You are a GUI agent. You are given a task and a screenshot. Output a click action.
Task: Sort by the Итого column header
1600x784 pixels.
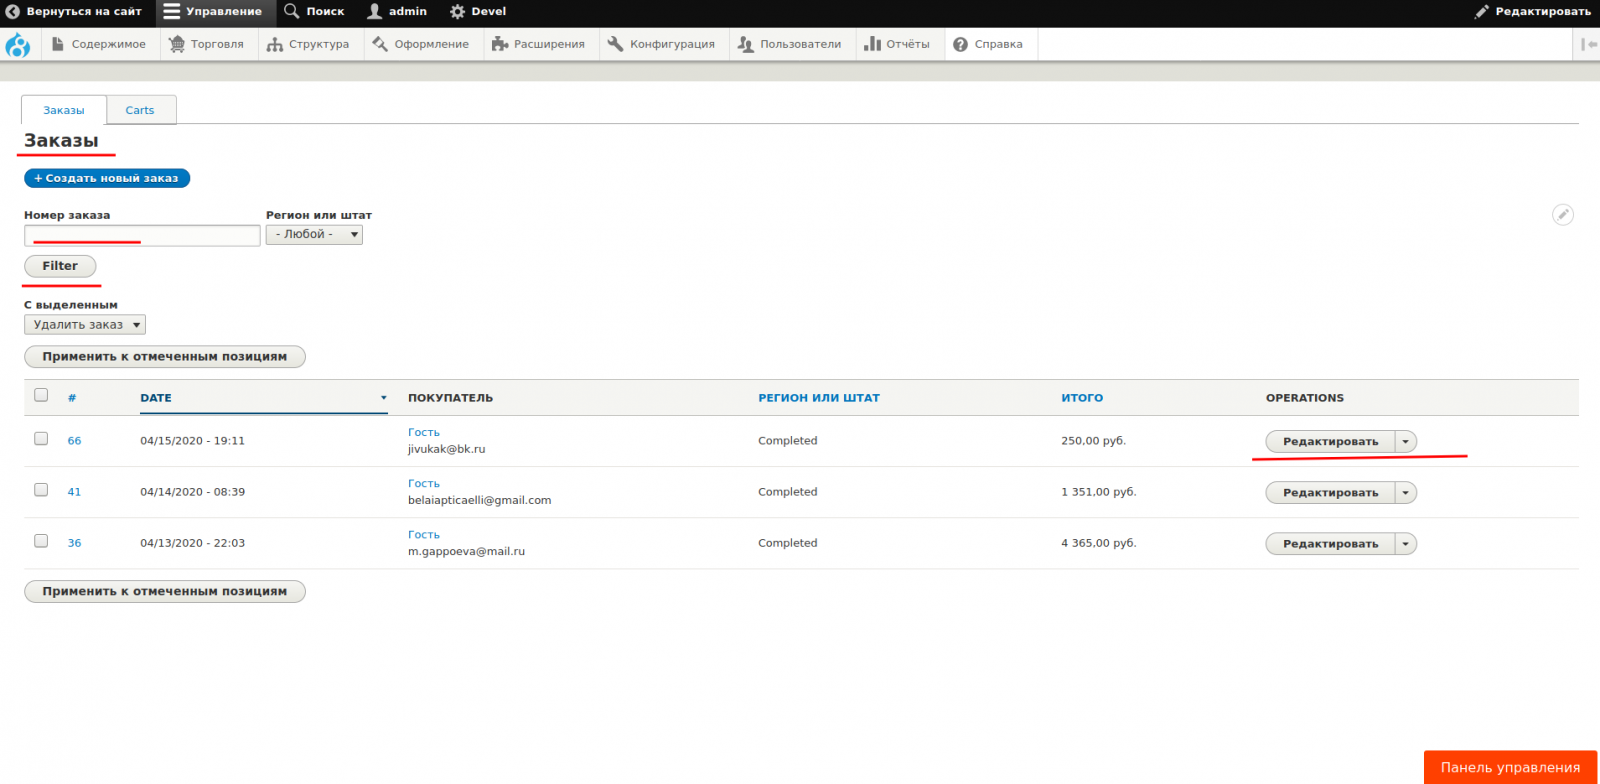1082,398
